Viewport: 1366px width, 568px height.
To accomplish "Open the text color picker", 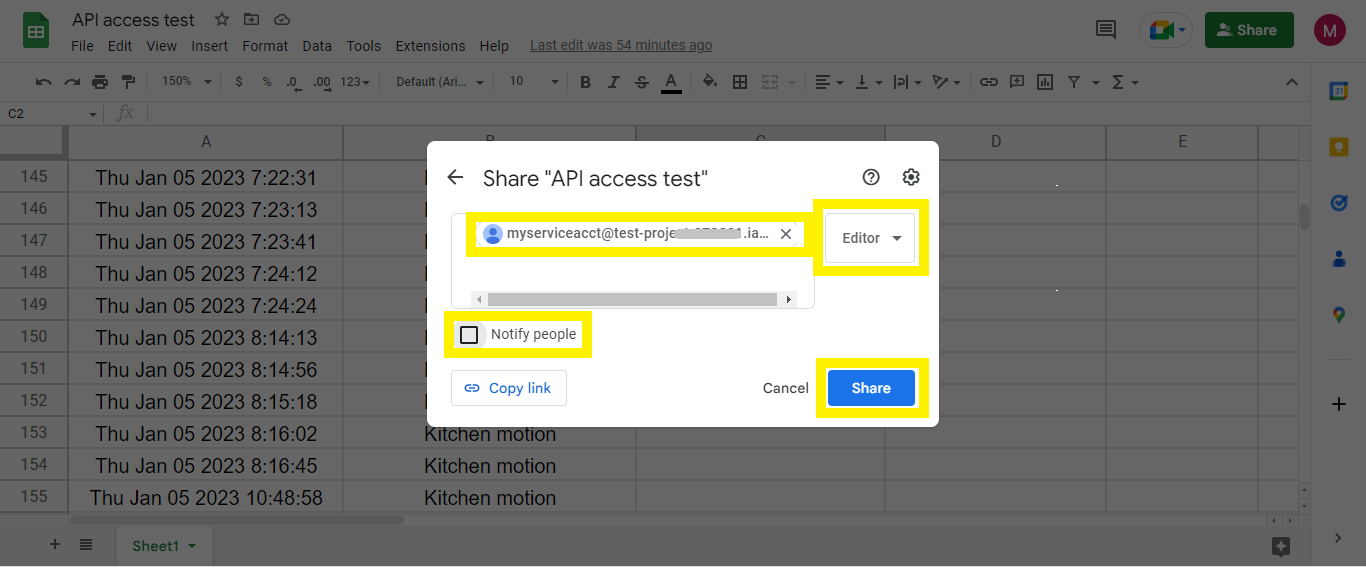I will coord(671,82).
